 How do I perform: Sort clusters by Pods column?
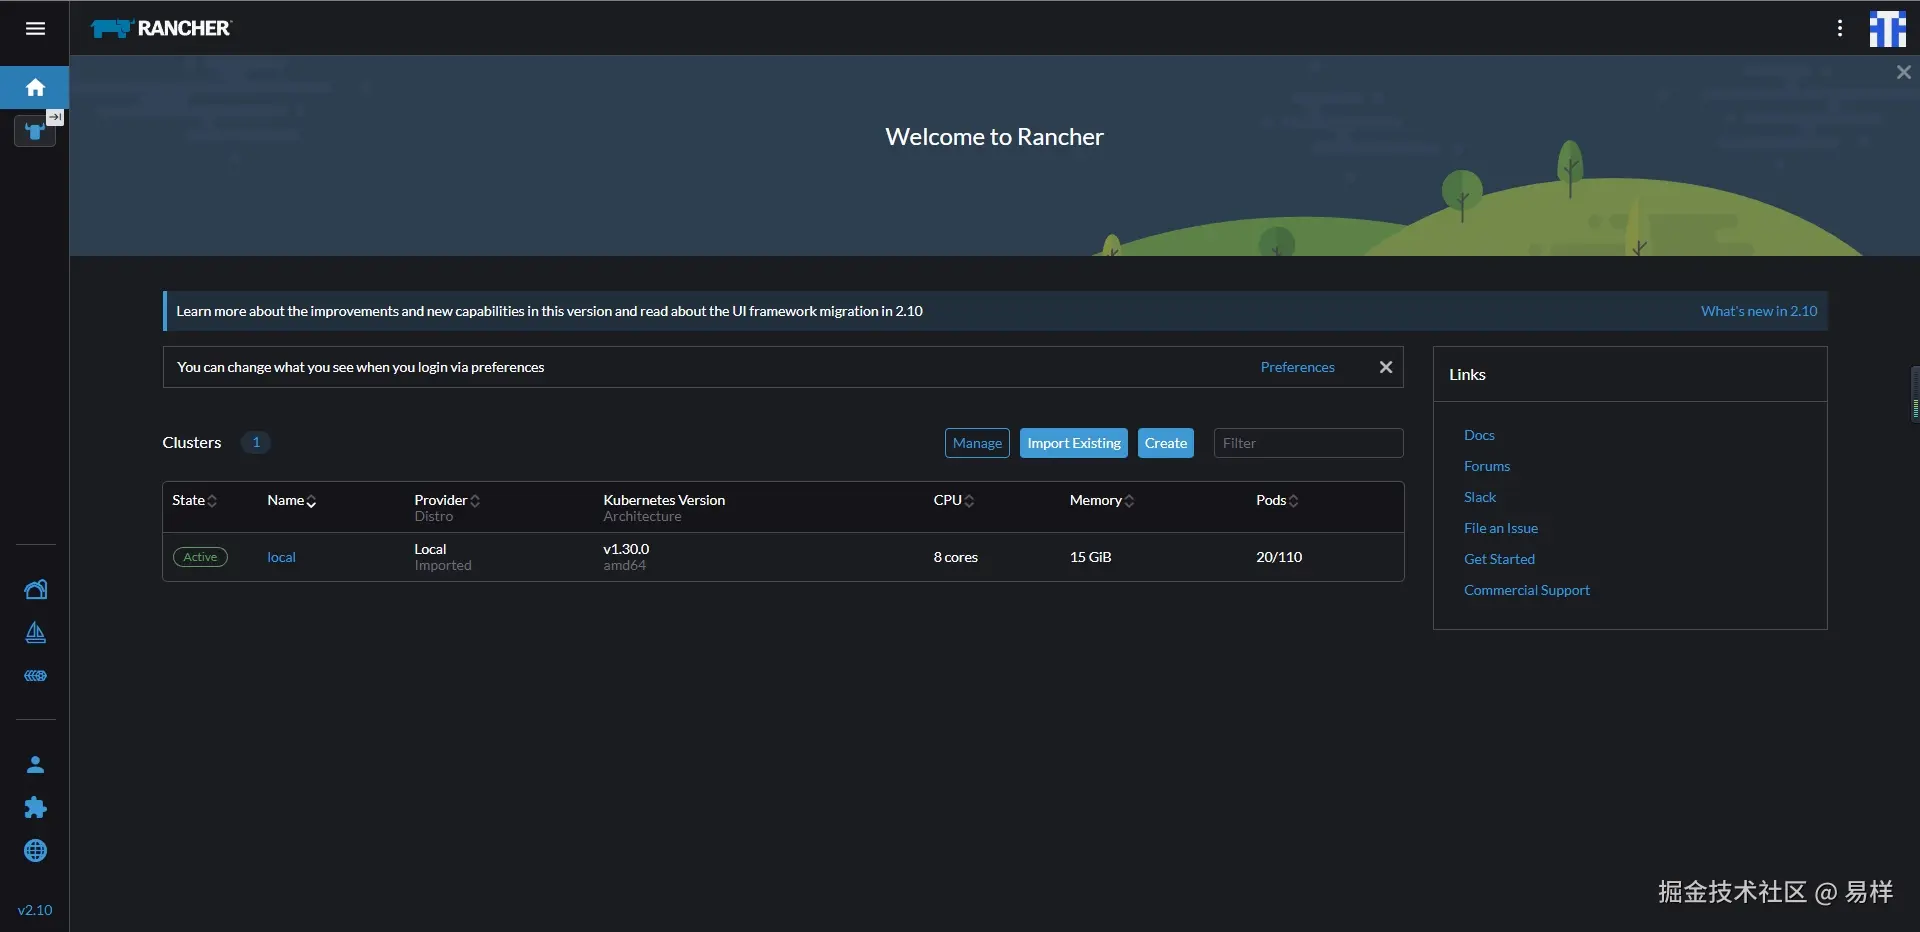coord(1277,500)
